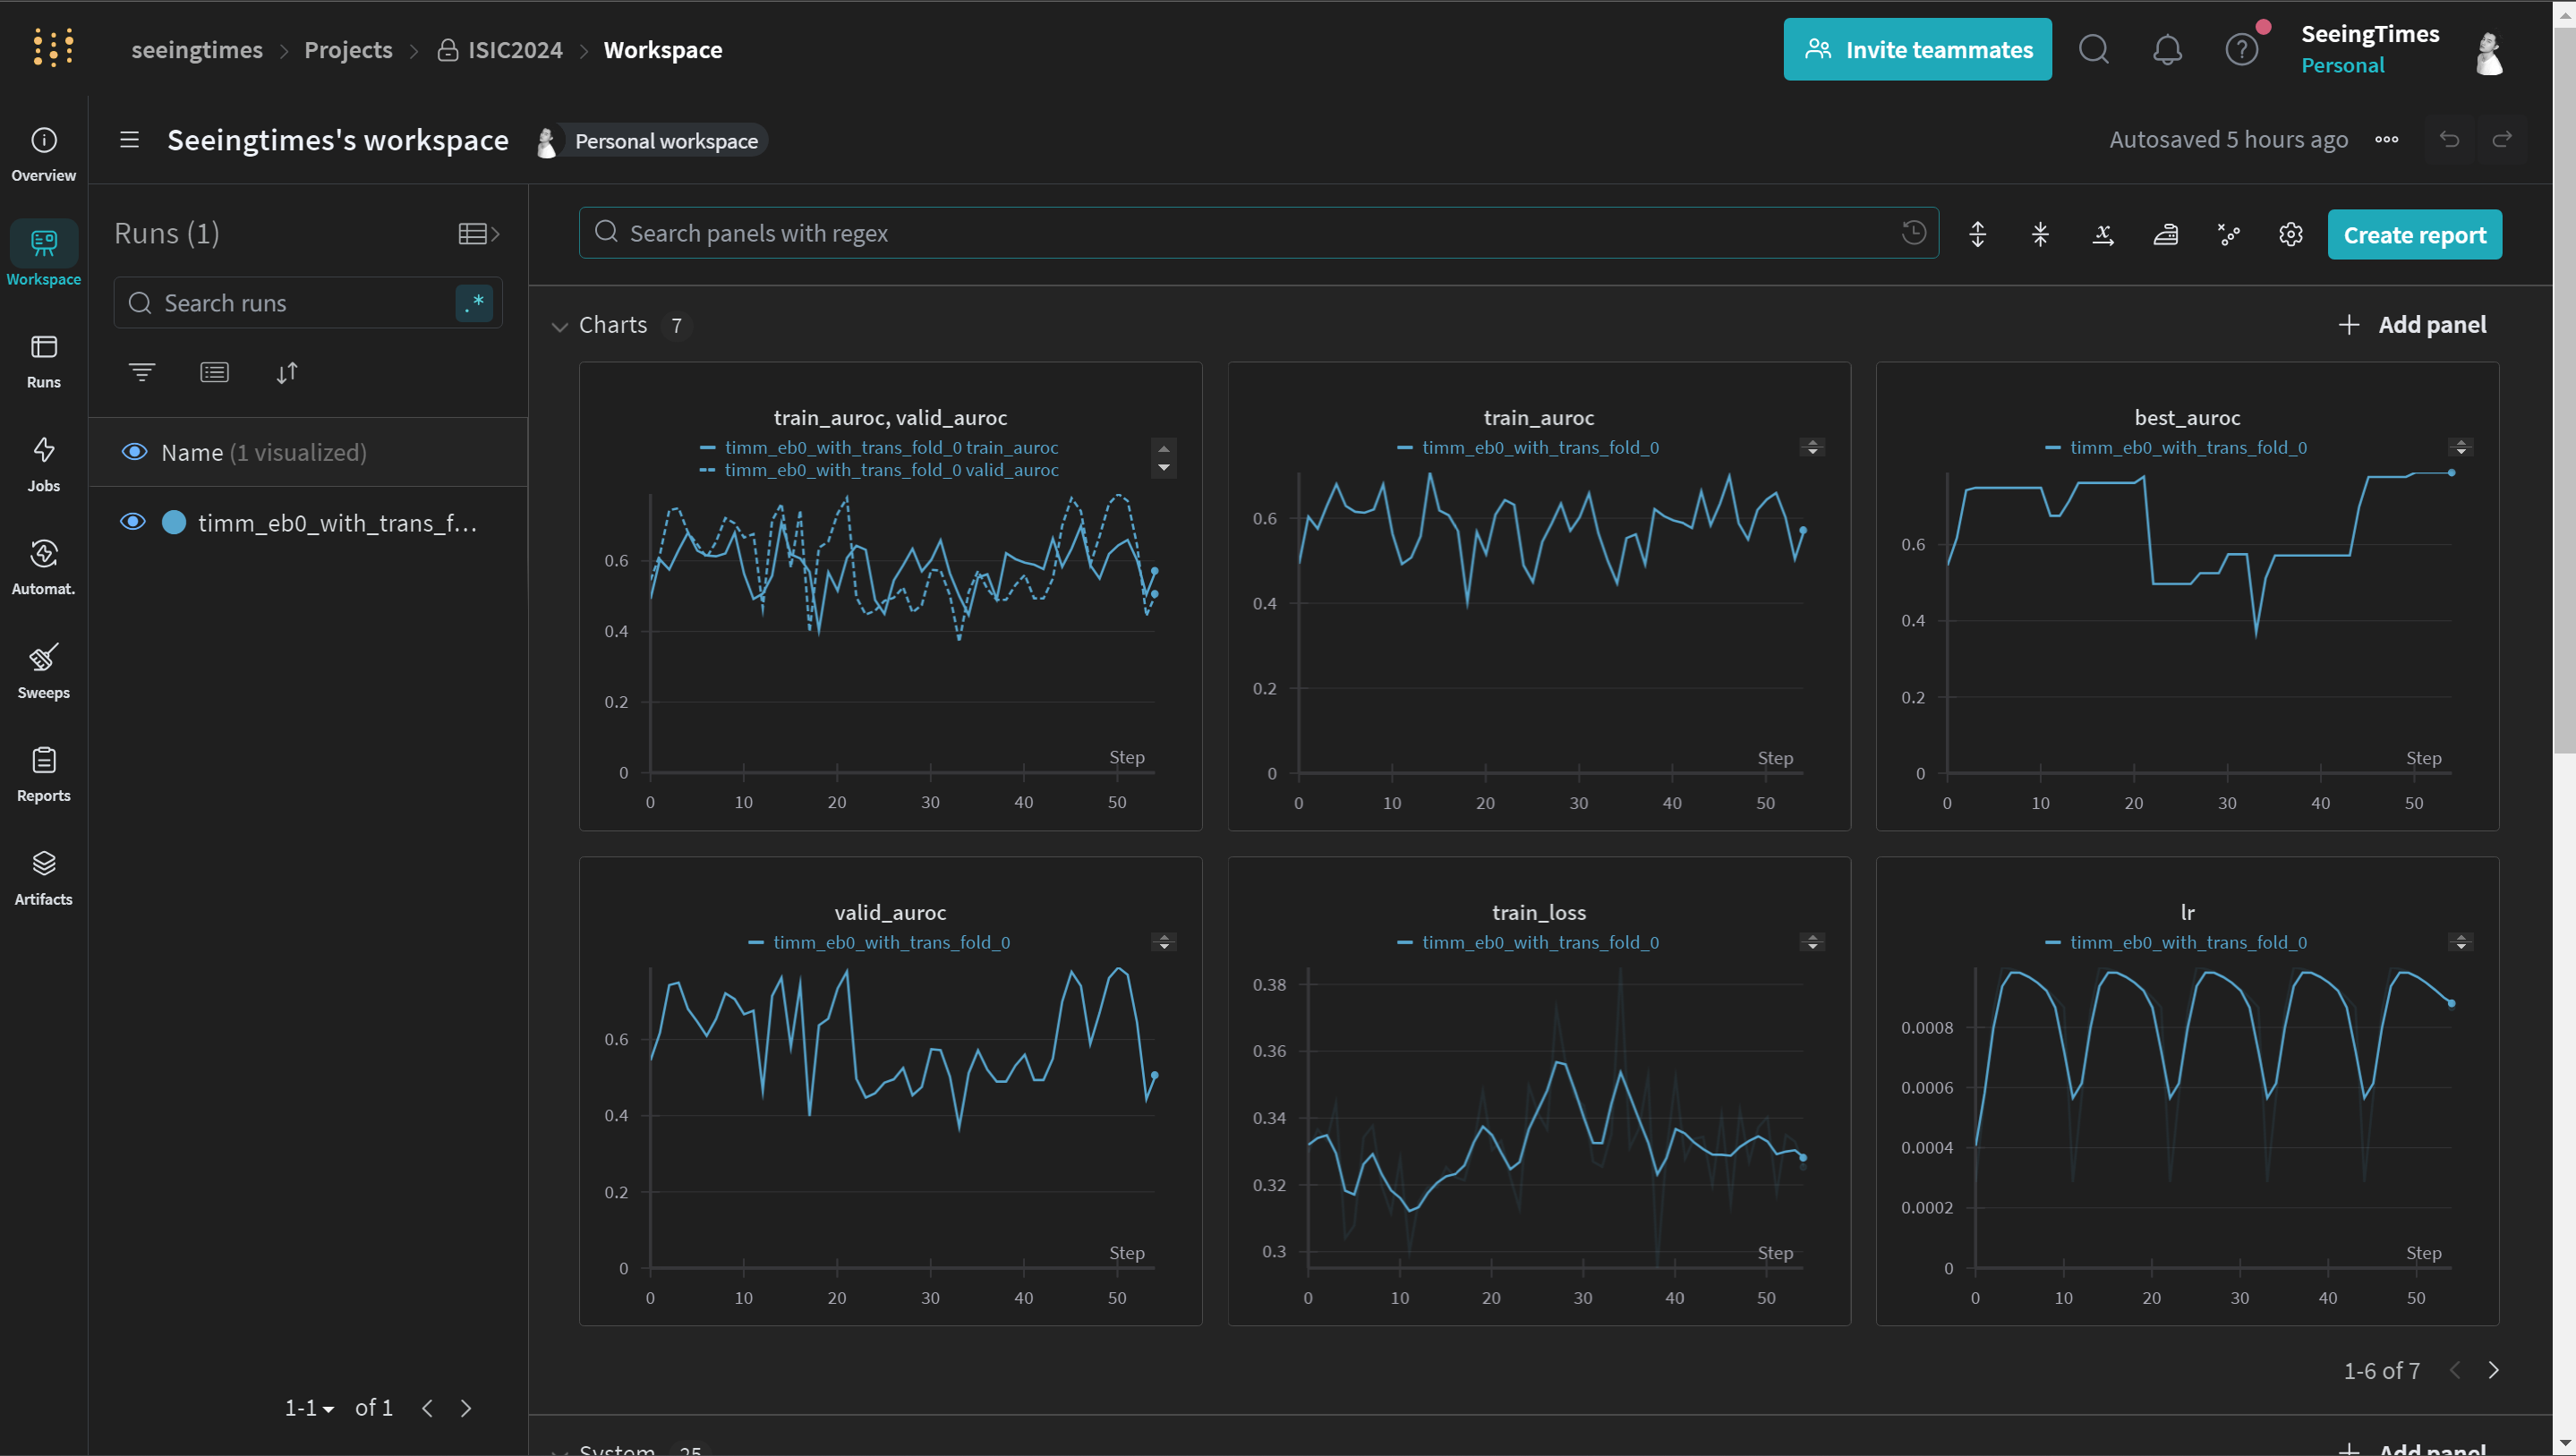Open the x-axis settings icon
Viewport: 2576px width, 1456px height.
[x=2103, y=234]
